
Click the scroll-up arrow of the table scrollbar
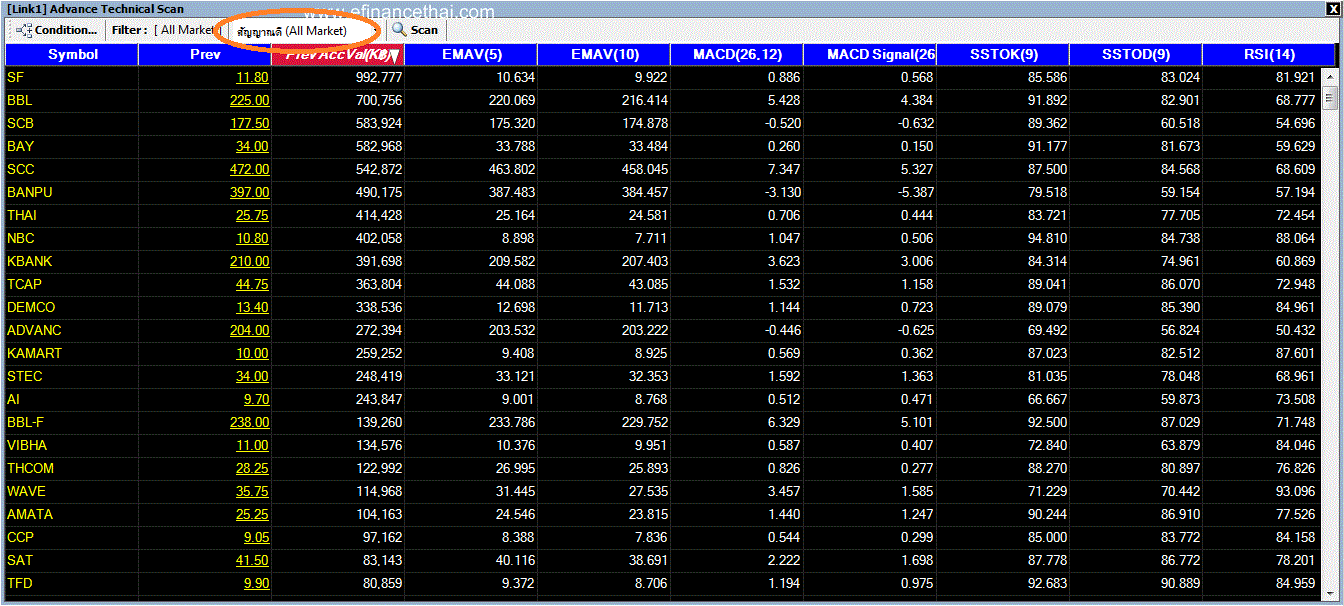point(1330,76)
